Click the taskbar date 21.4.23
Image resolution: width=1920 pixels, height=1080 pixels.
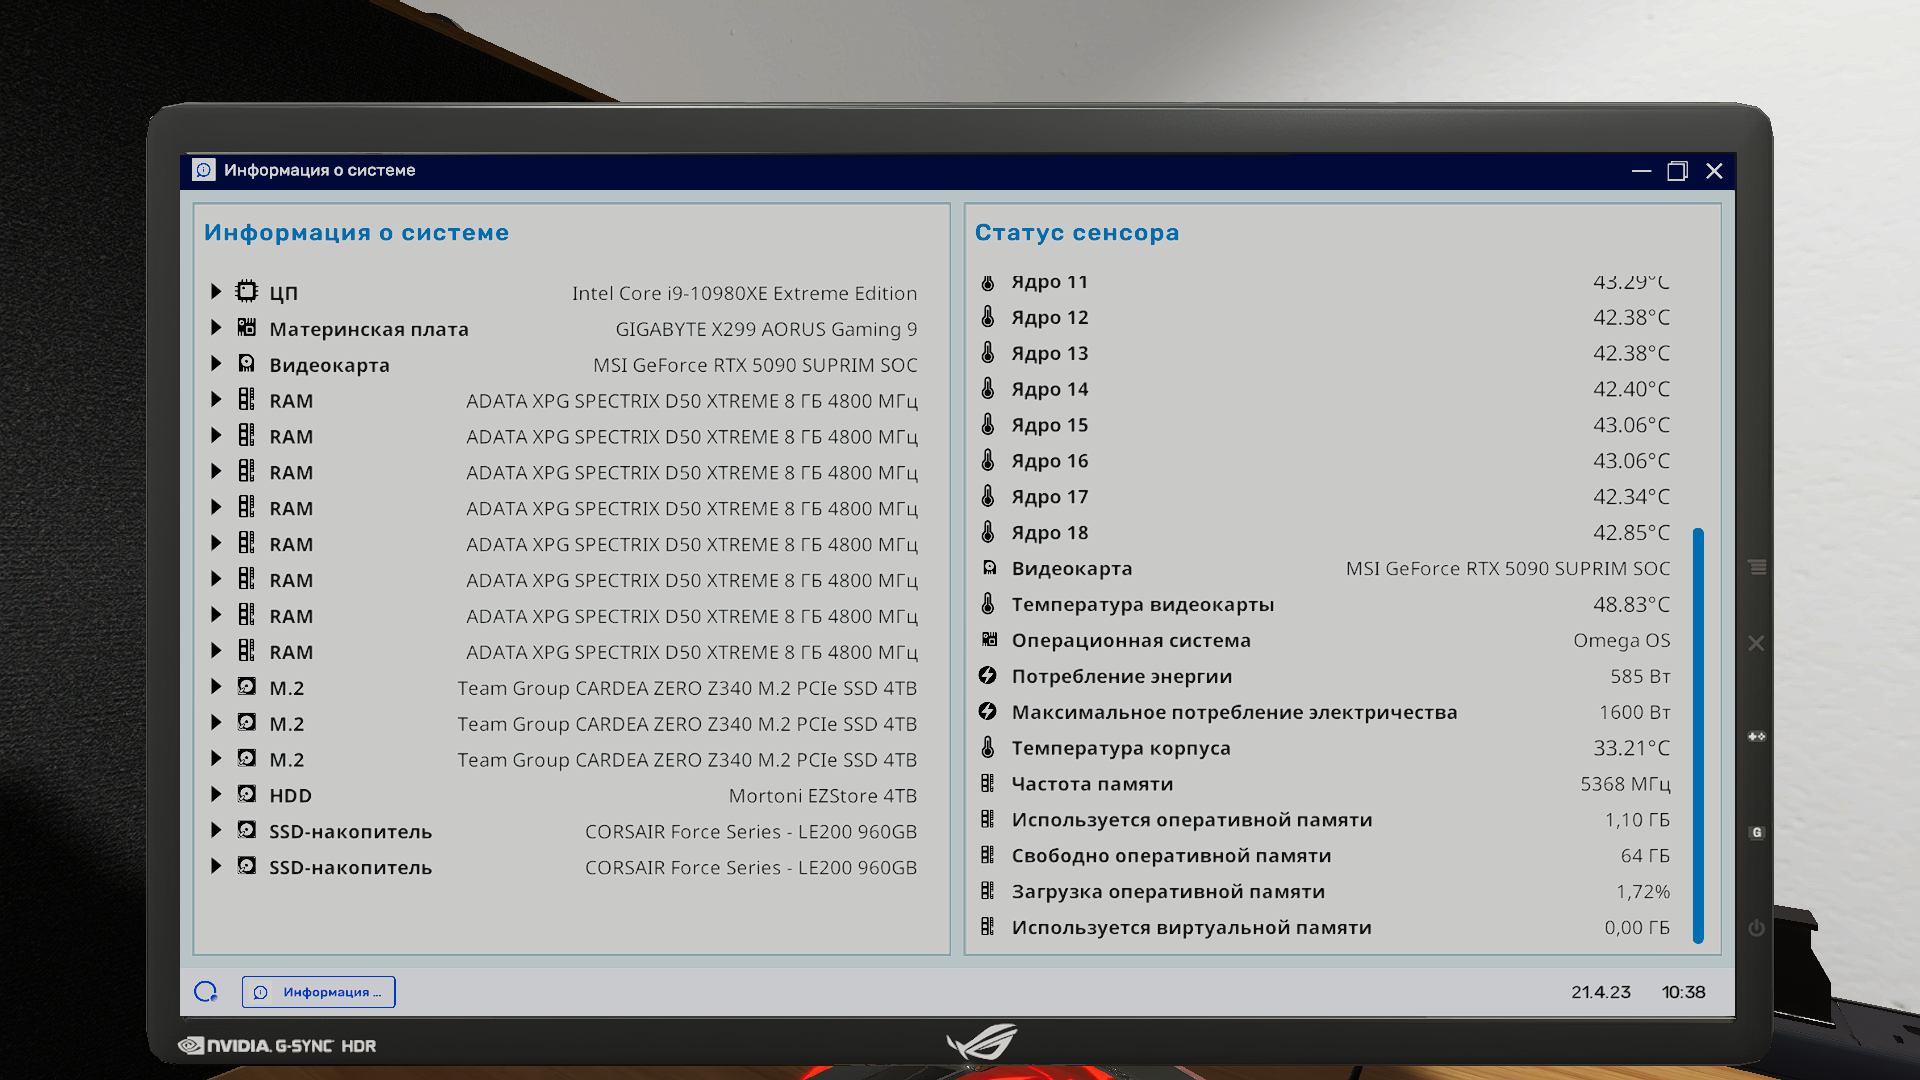pos(1601,992)
